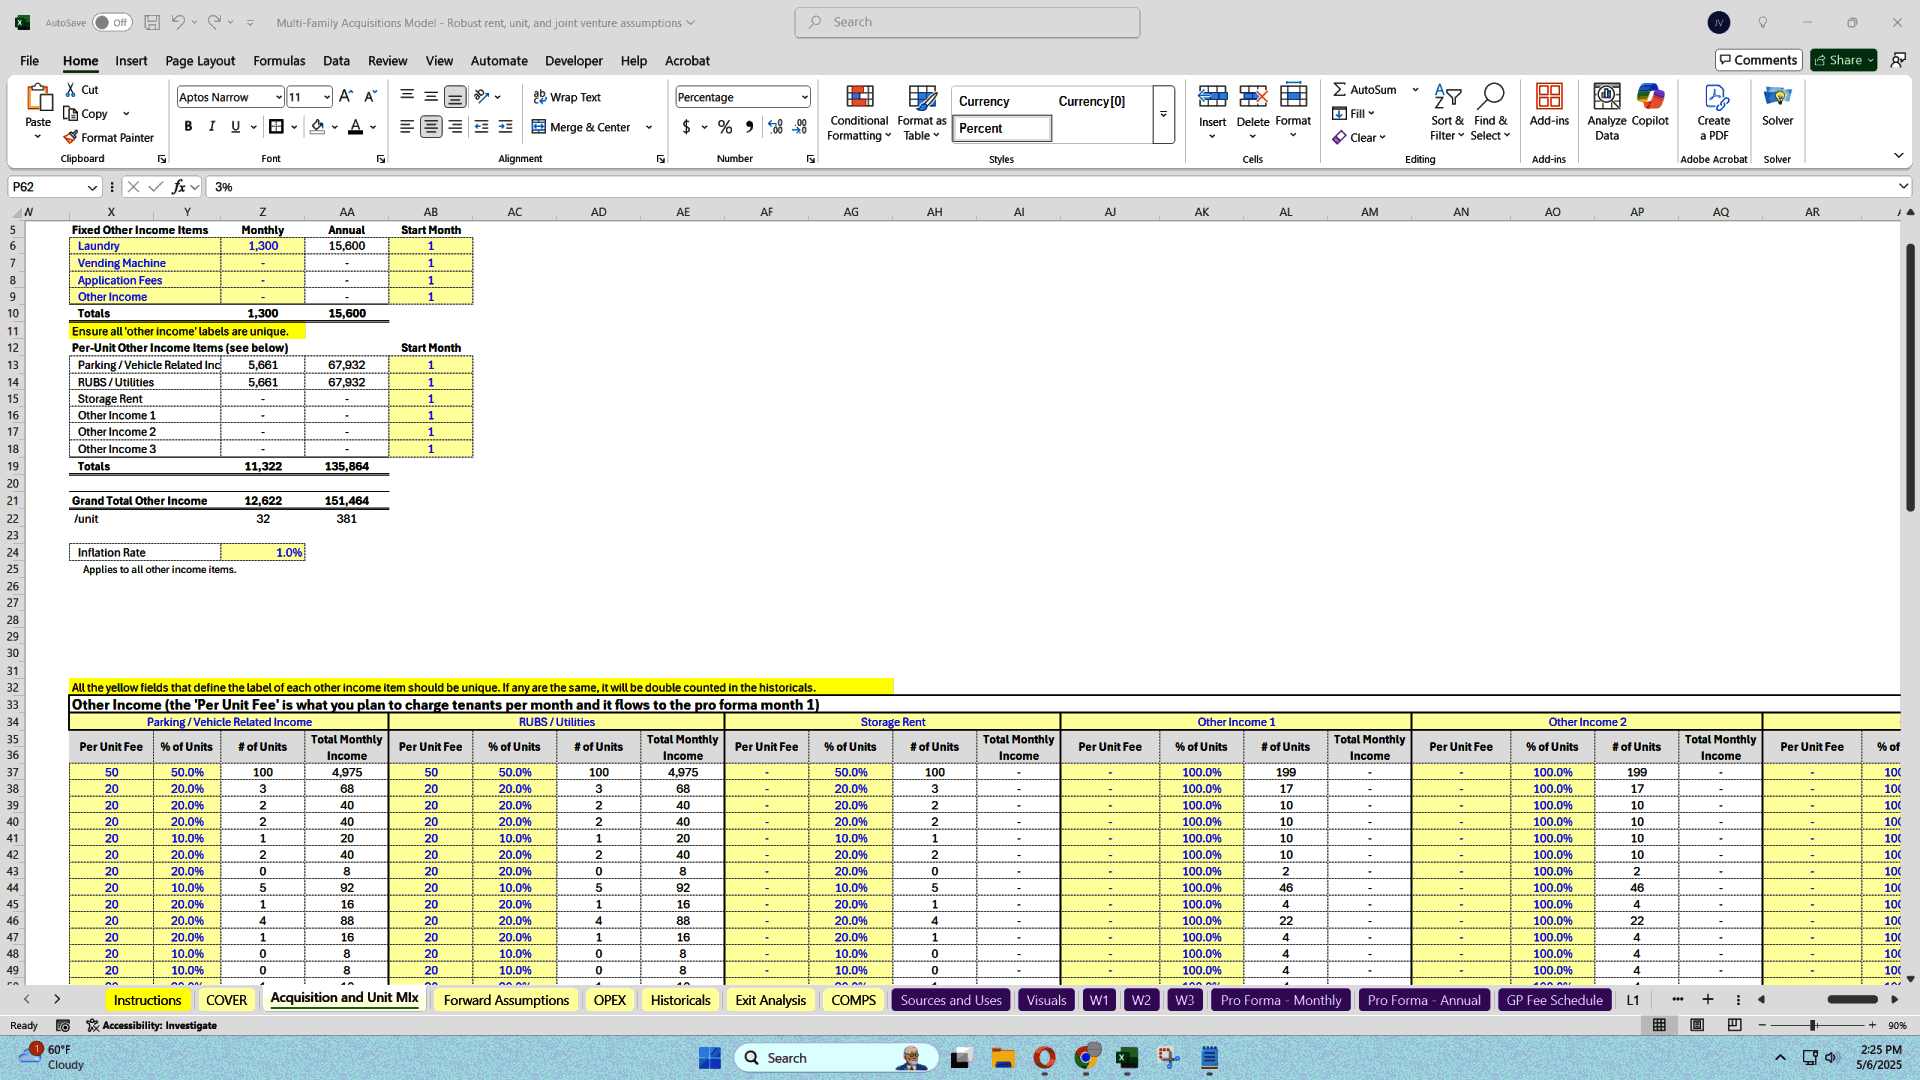The height and width of the screenshot is (1080, 1920).
Task: Click the Copy icon
Action: 71,114
